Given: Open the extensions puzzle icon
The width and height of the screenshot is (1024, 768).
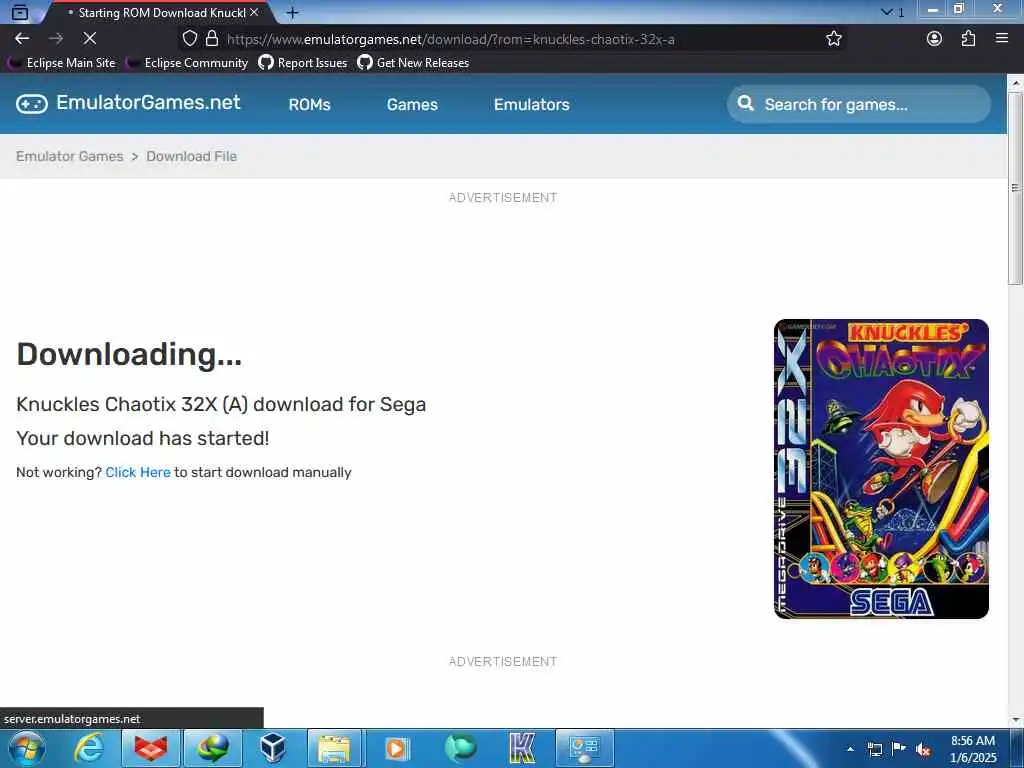Looking at the screenshot, I should [x=968, y=39].
